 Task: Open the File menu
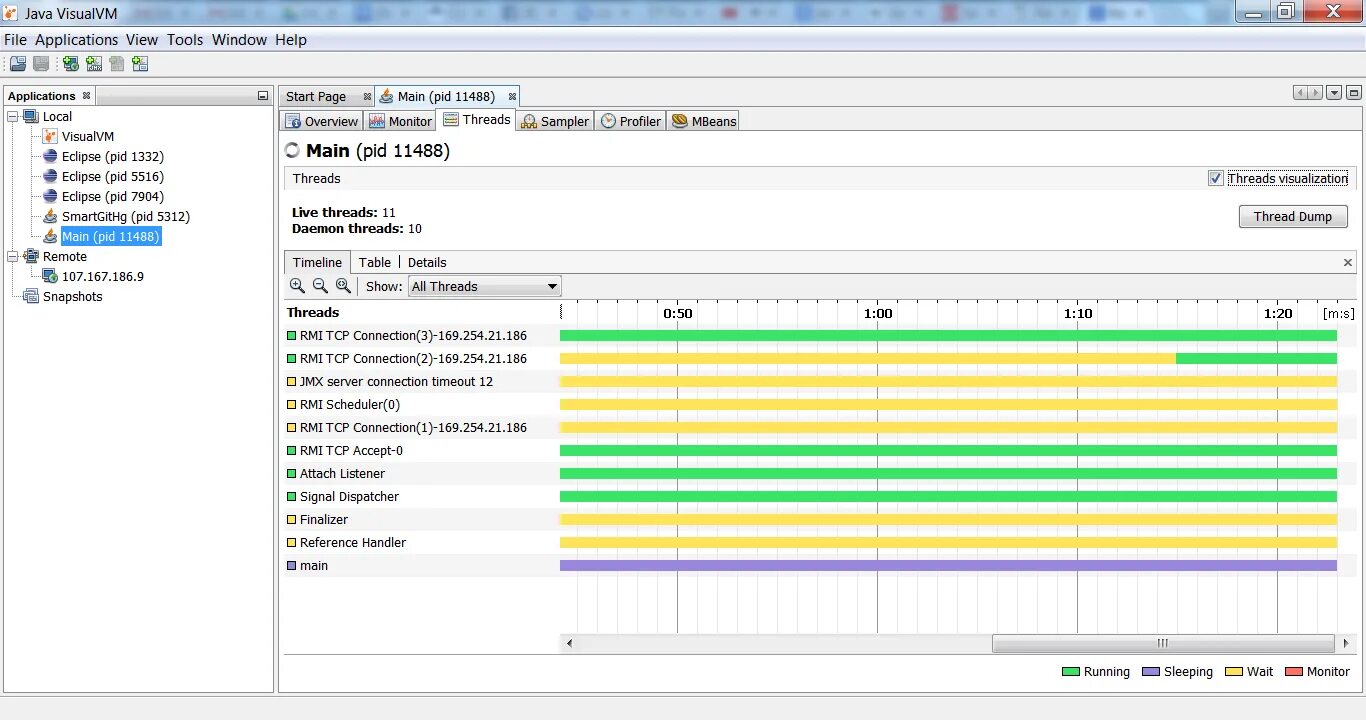coord(15,40)
